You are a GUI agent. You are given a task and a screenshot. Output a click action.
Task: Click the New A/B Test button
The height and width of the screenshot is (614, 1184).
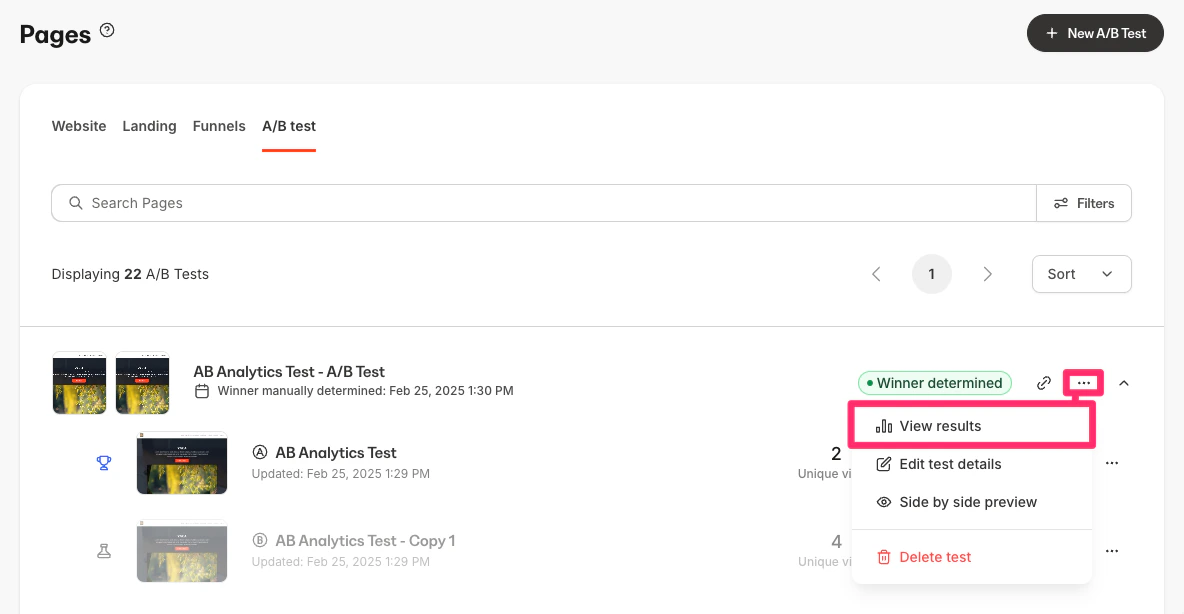[x=1095, y=33]
